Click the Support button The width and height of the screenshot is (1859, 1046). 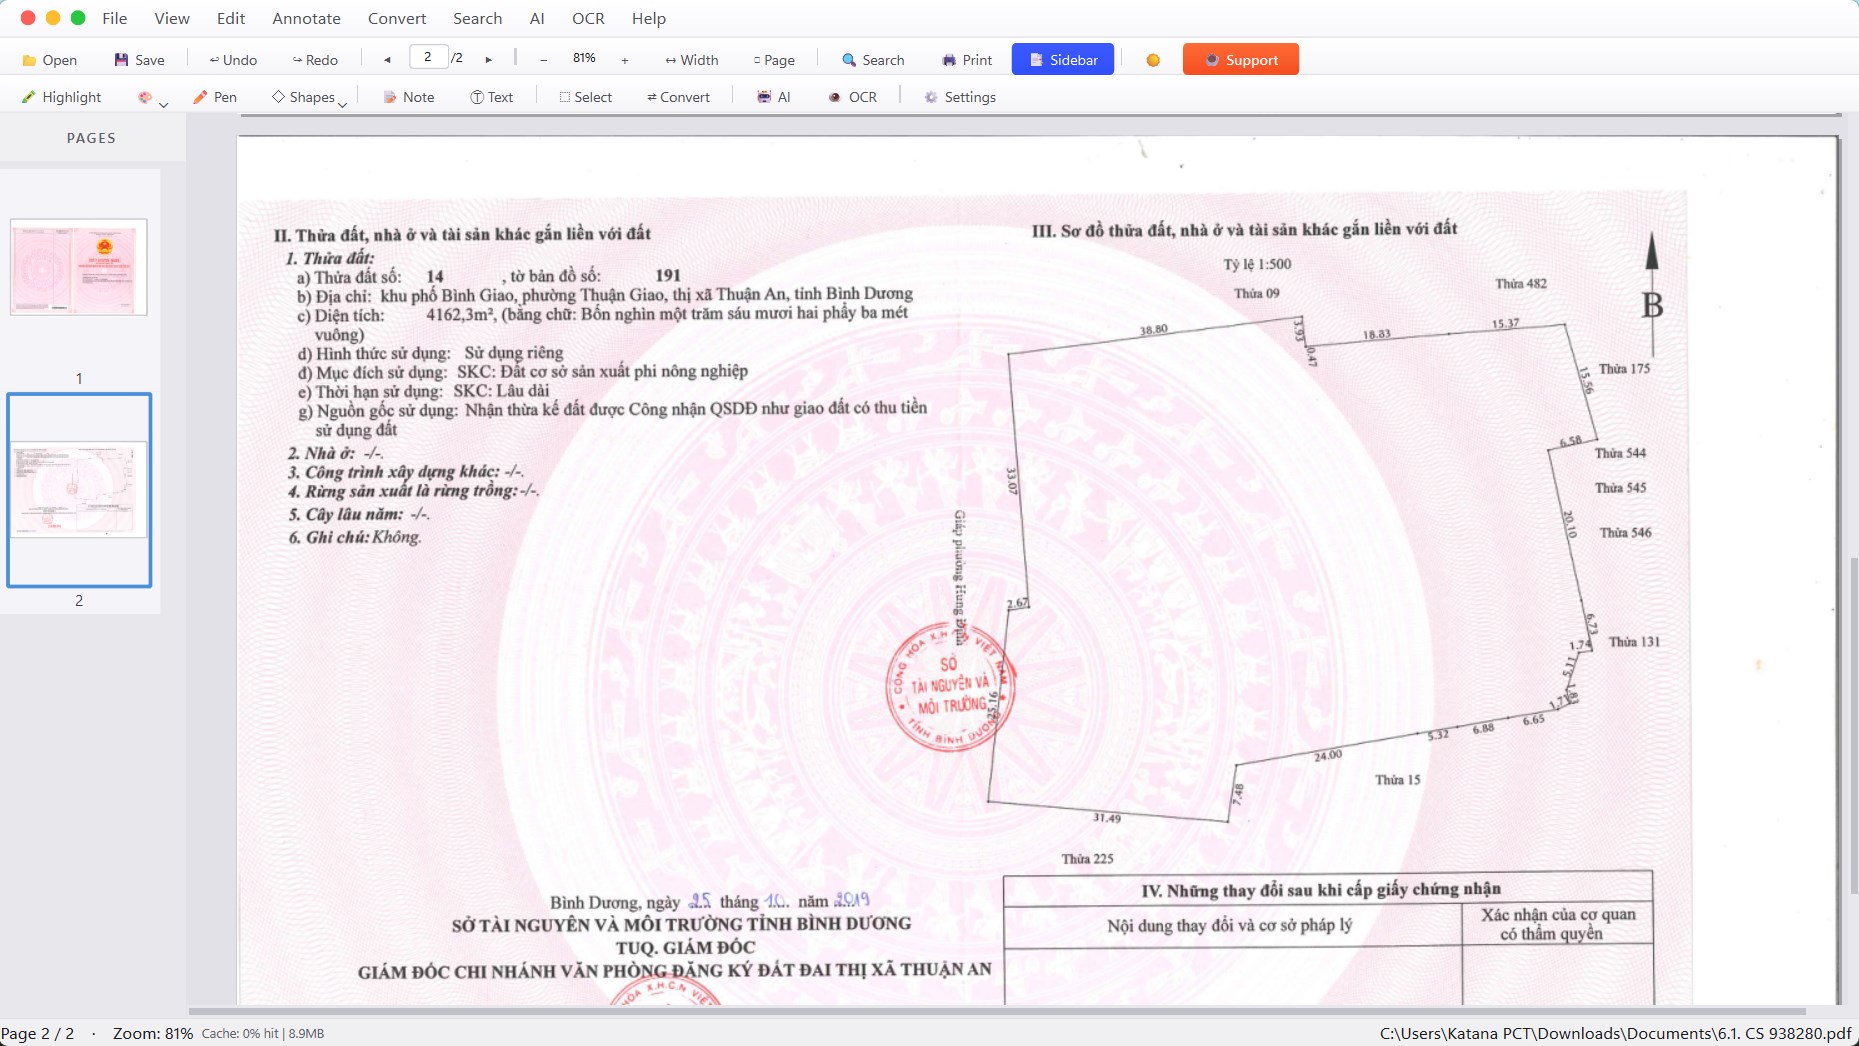click(x=1241, y=59)
